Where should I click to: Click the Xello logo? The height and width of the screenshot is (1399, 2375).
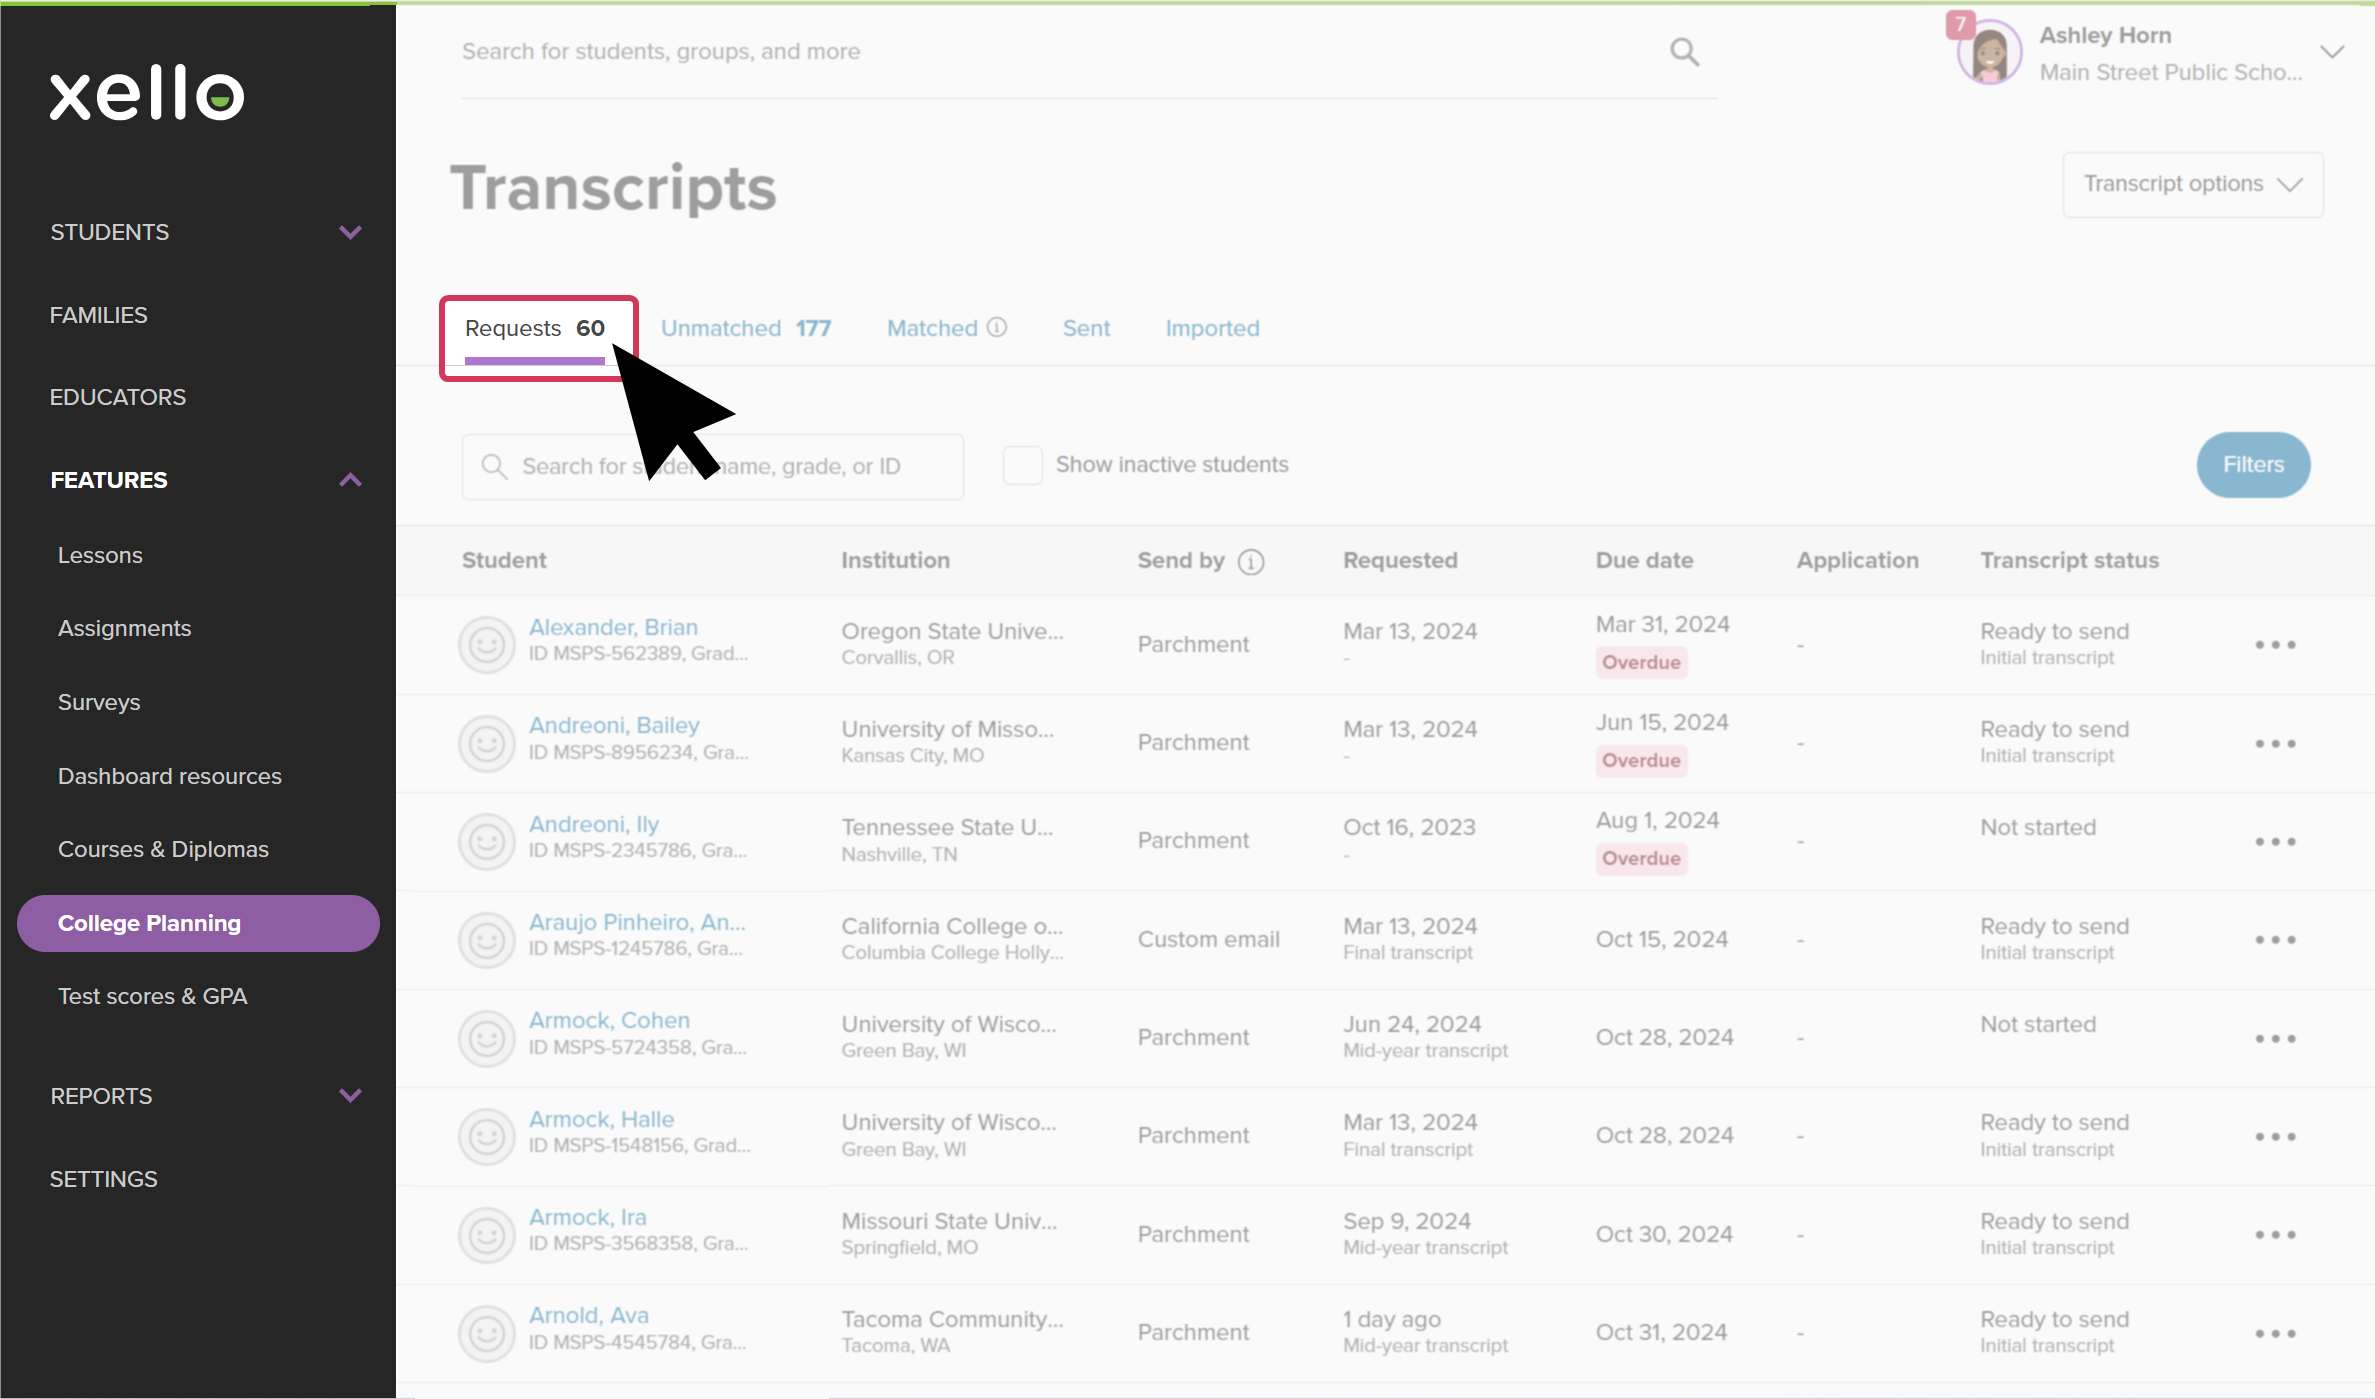tap(146, 93)
